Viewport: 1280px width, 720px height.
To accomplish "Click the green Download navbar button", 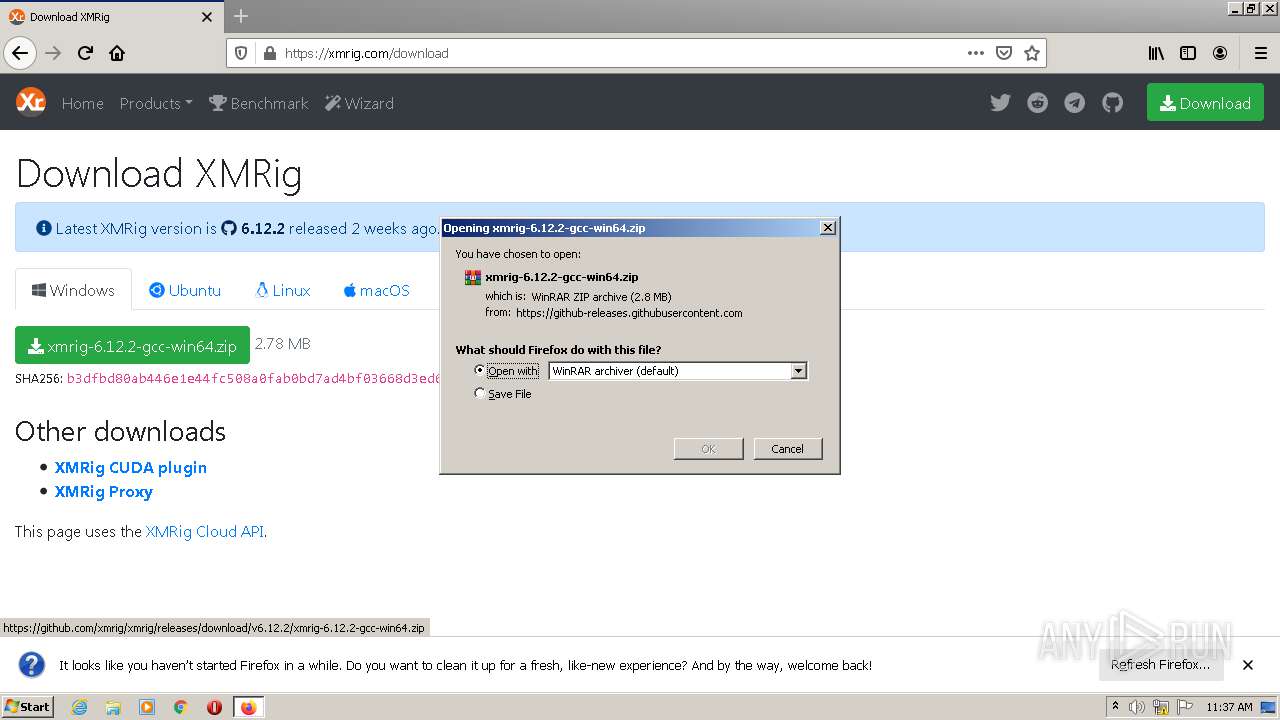I will pyautogui.click(x=1205, y=103).
